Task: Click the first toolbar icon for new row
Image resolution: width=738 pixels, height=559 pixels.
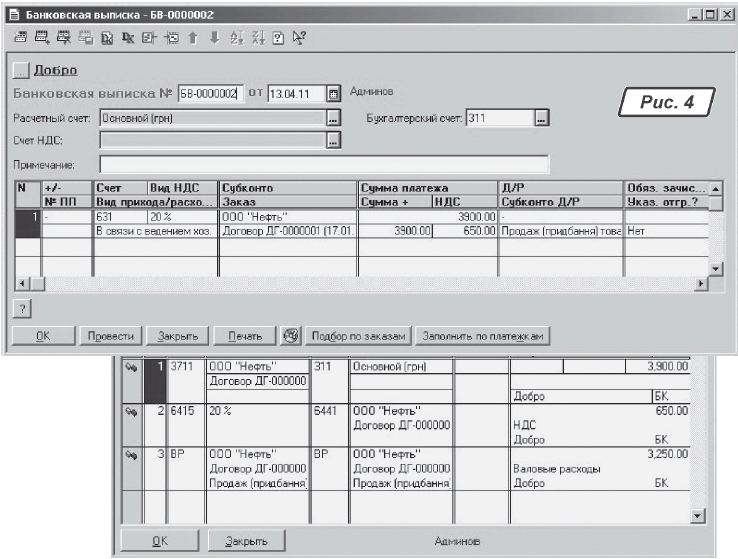Action: tap(18, 40)
